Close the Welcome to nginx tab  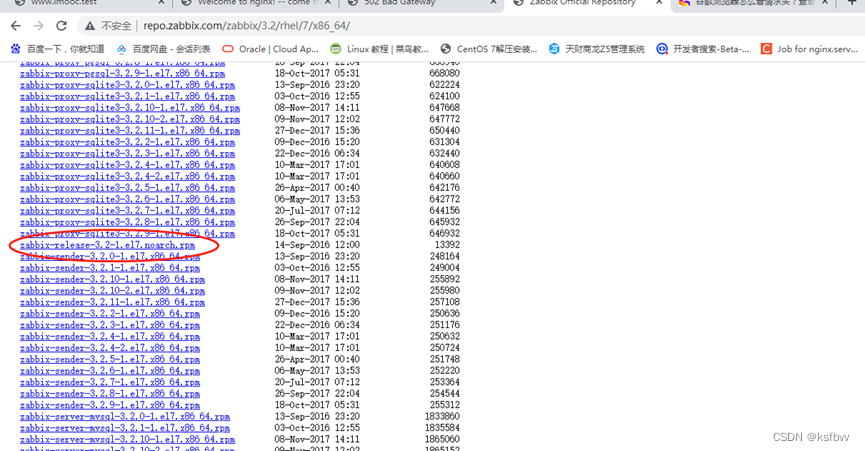(x=328, y=3)
